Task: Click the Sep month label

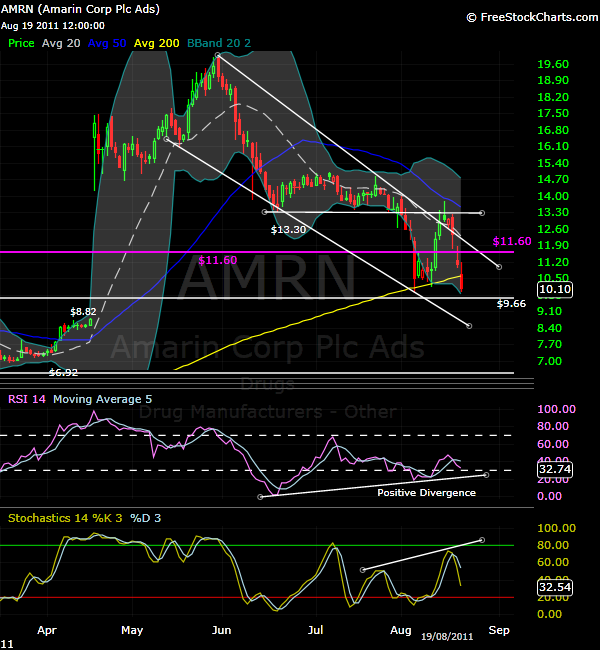Action: coord(499,631)
